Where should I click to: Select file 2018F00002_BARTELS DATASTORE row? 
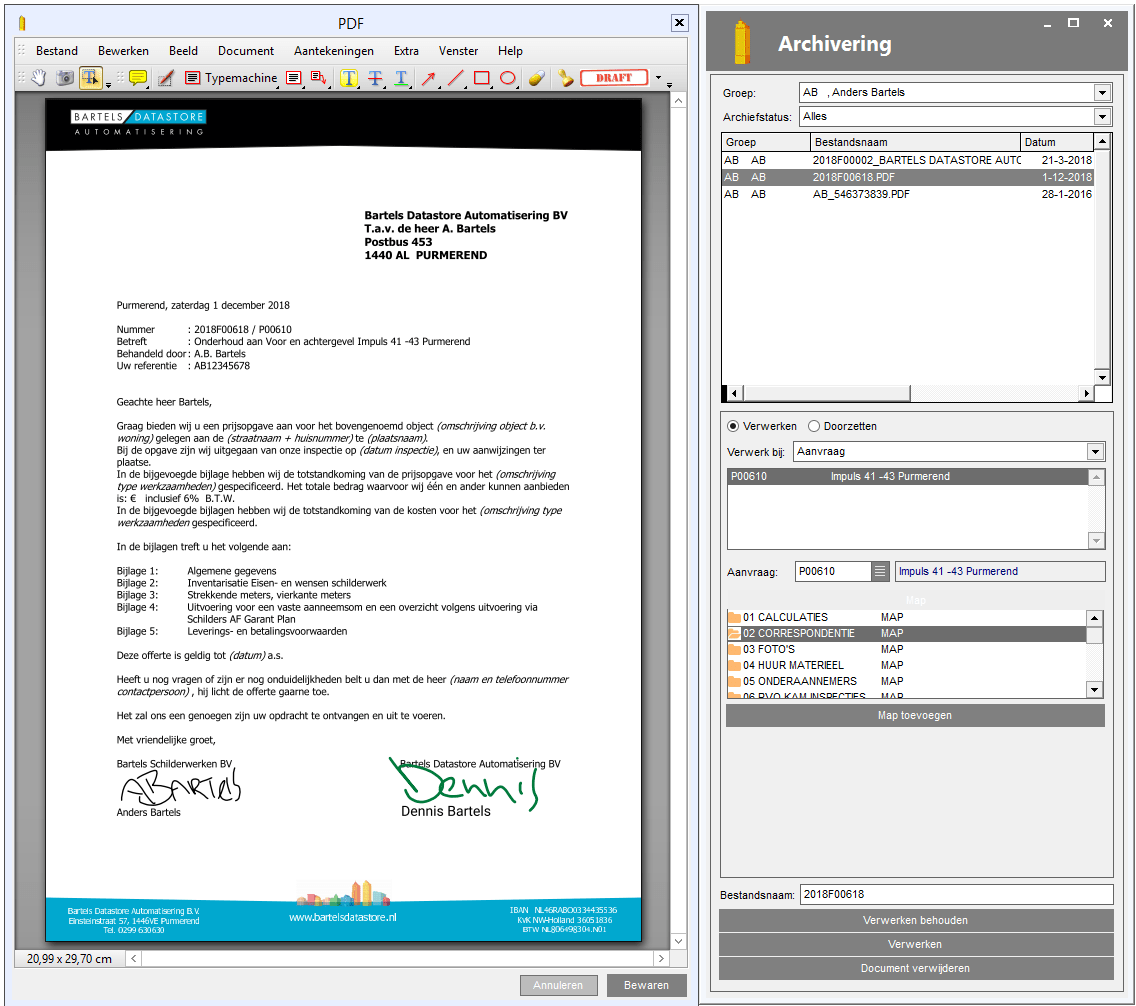click(x=908, y=160)
